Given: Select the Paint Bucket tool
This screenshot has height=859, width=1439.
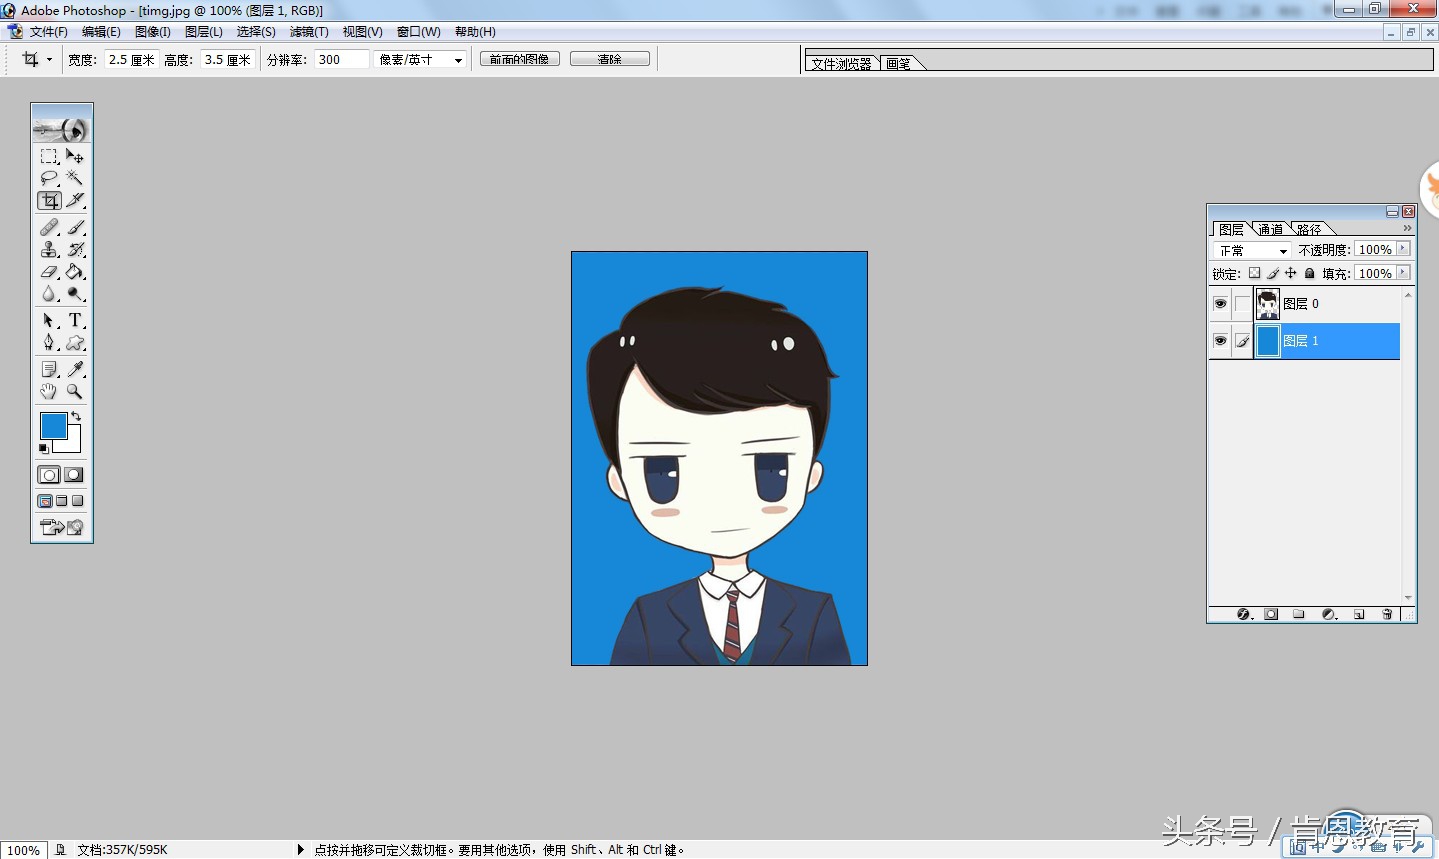Looking at the screenshot, I should pyautogui.click(x=75, y=272).
